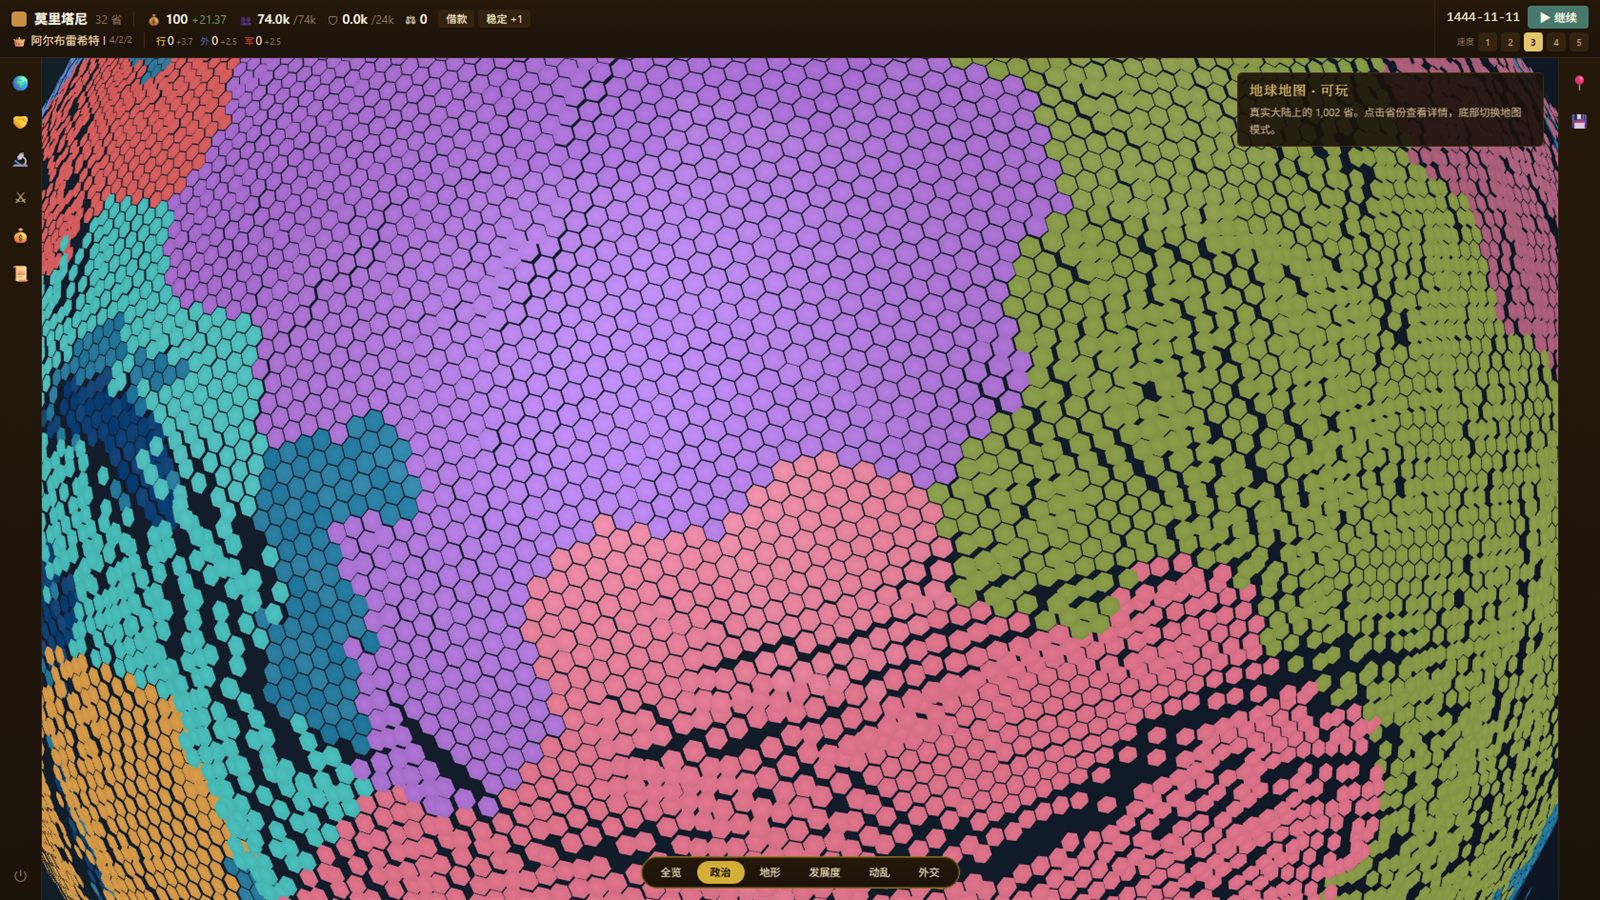Viewport: 1600px width, 900px height.
Task: Click the treasury gold bag icon
Action: coord(153,19)
